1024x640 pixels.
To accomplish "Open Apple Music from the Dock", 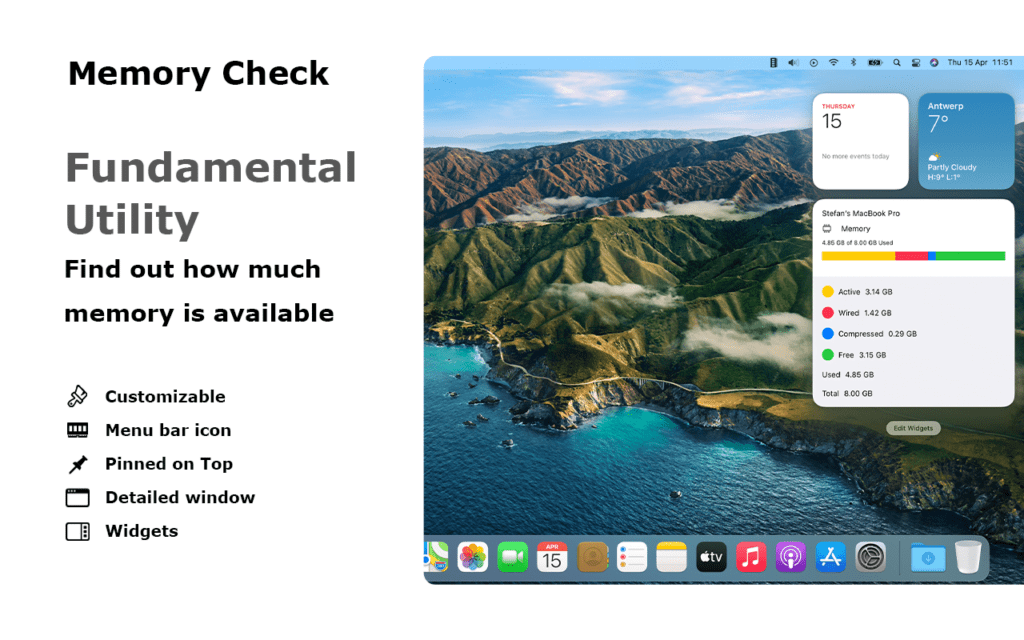I will 750,557.
